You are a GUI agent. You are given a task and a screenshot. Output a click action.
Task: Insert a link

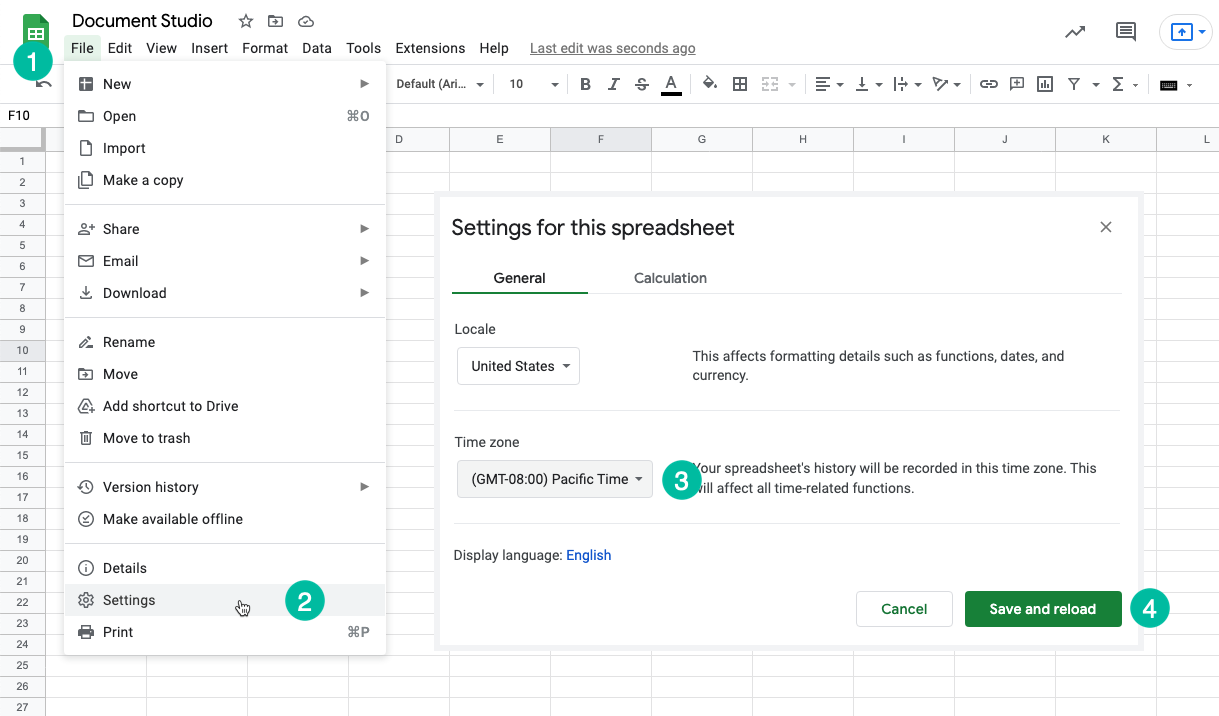click(x=989, y=84)
